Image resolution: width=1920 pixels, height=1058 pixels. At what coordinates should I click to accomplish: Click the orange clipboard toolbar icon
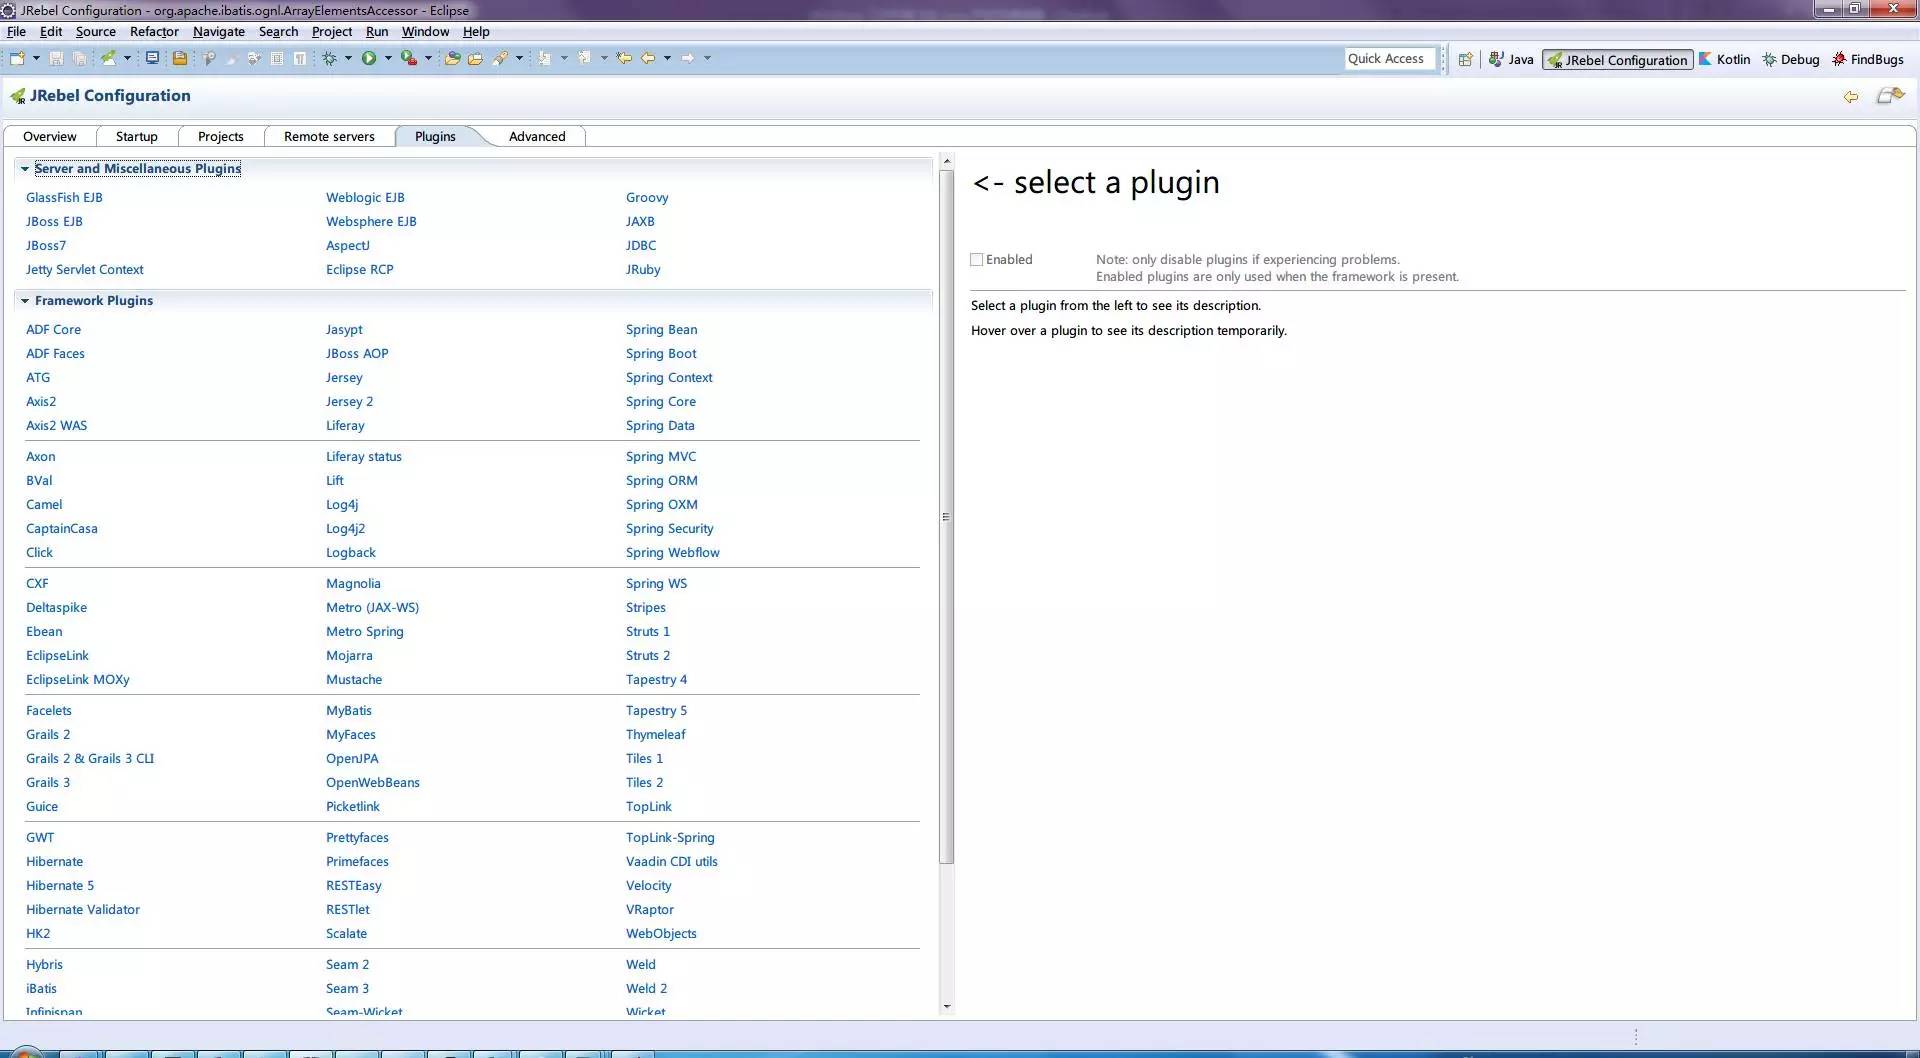179,58
